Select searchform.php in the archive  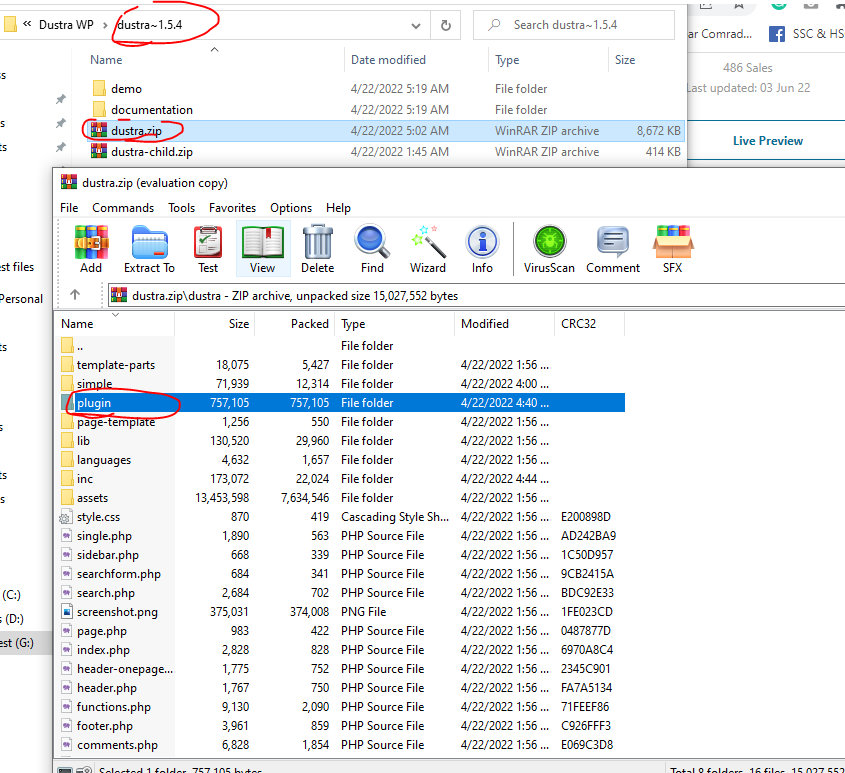pos(342,574)
